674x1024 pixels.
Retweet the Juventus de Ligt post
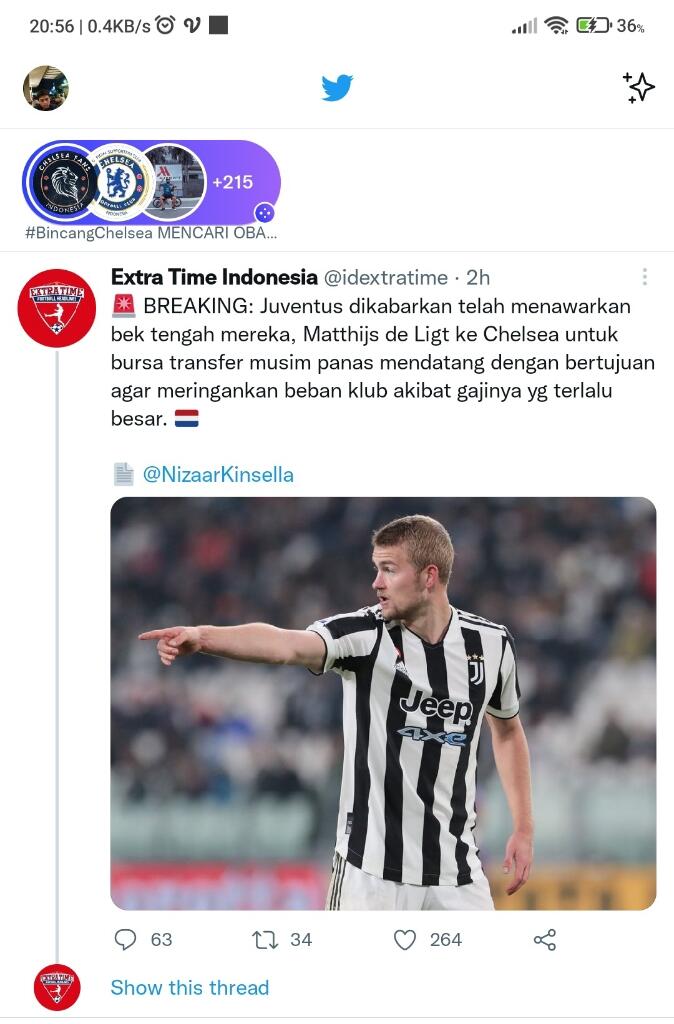tap(265, 940)
